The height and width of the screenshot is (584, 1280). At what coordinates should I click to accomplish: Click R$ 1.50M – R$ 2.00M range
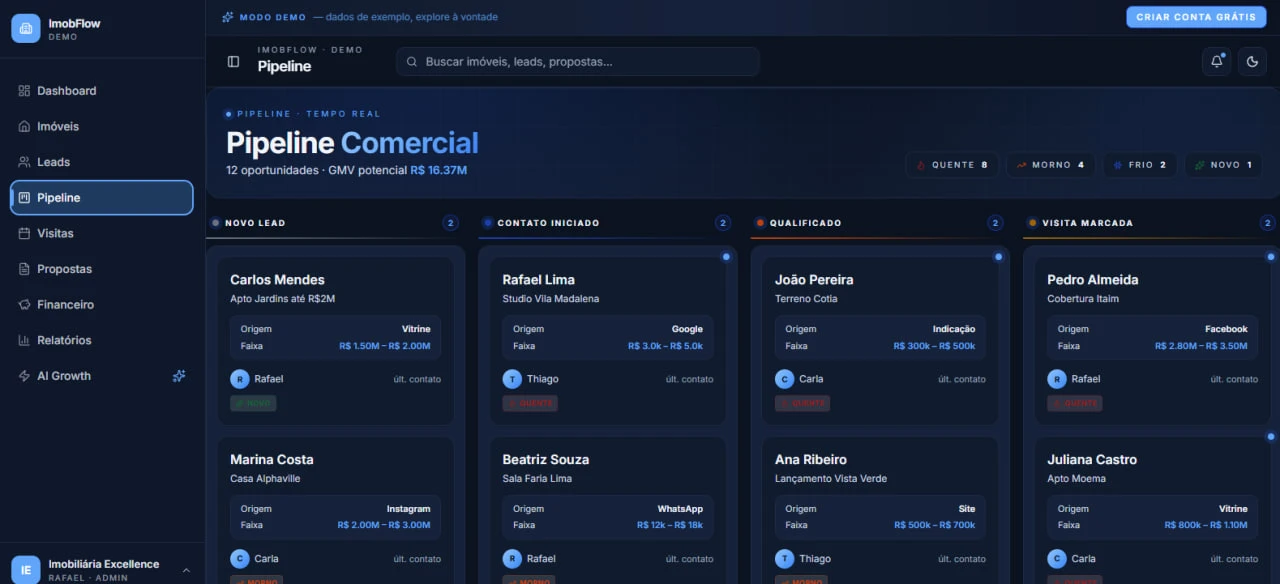(x=385, y=346)
